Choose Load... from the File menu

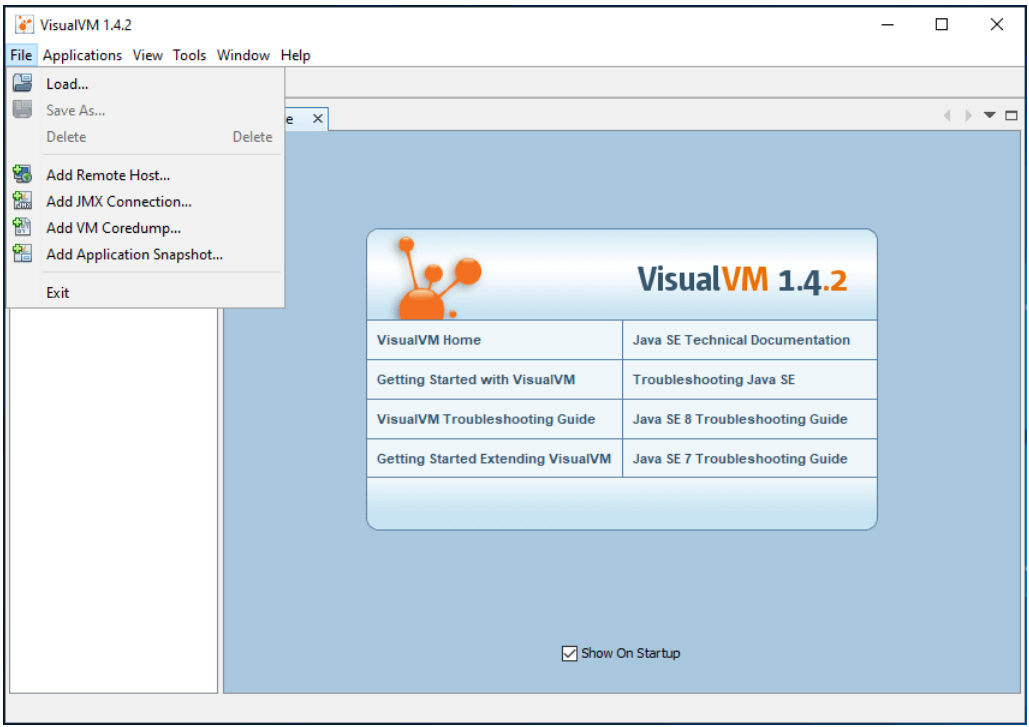[146, 83]
